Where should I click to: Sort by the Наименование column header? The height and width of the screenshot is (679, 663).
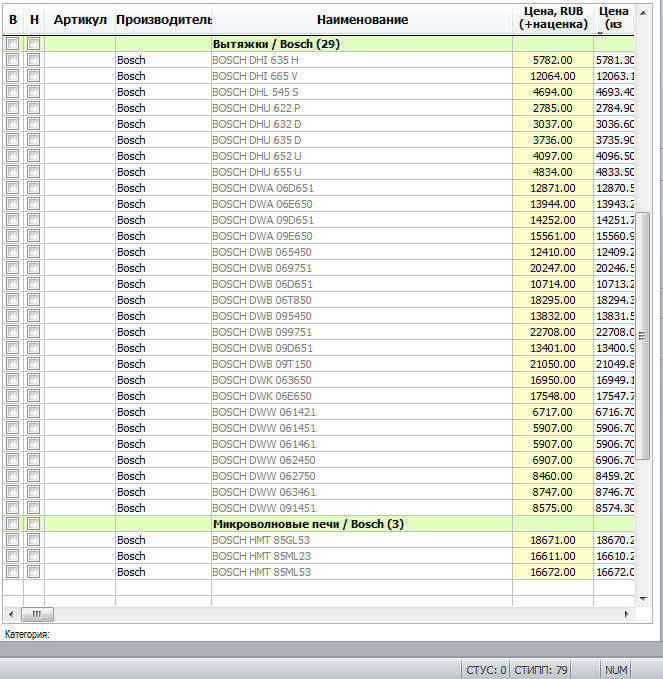362,19
